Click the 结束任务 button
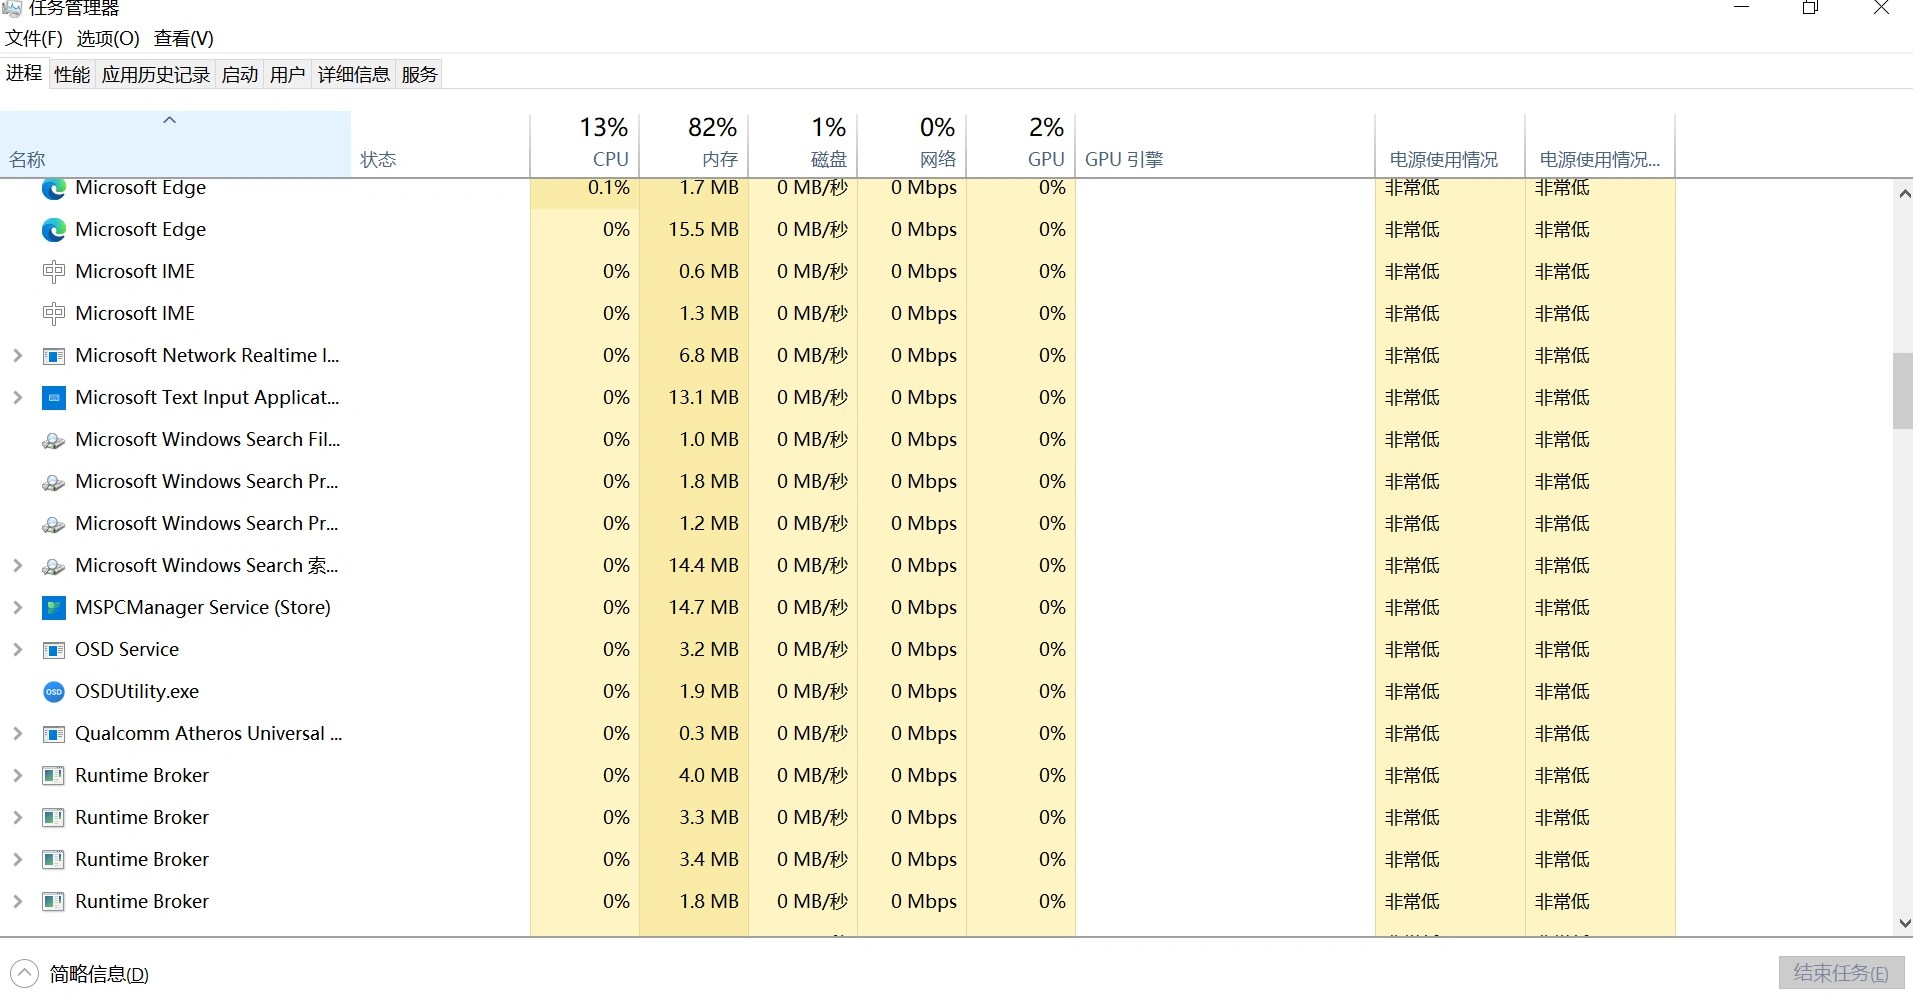 tap(1841, 973)
